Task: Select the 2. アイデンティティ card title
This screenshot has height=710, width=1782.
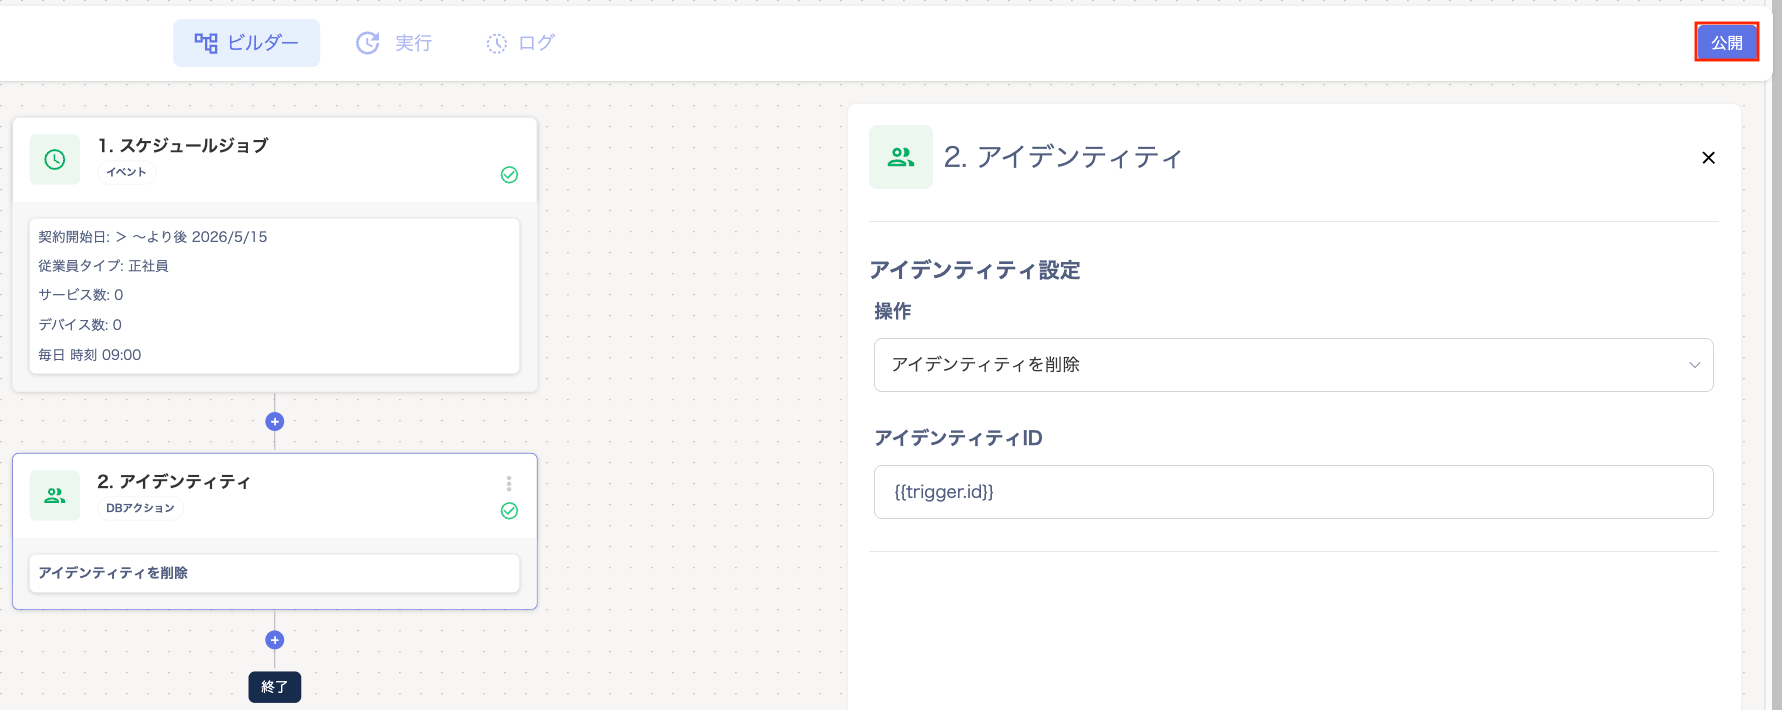Action: click(174, 482)
